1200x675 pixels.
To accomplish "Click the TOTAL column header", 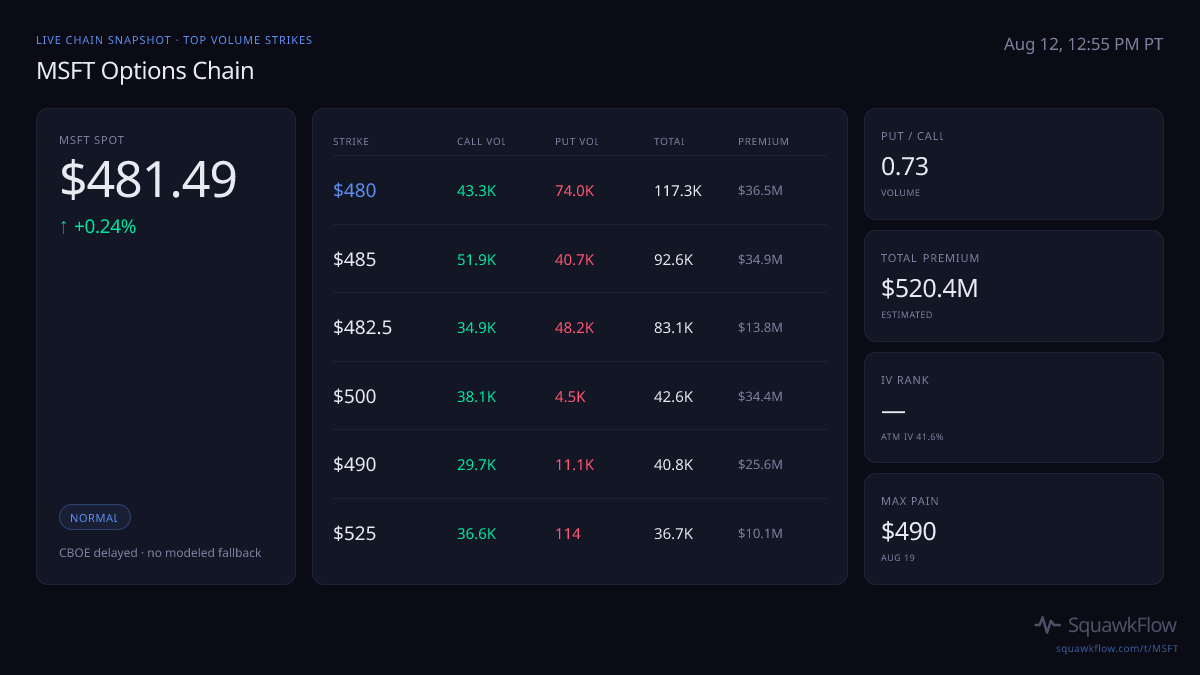I will 669,142.
